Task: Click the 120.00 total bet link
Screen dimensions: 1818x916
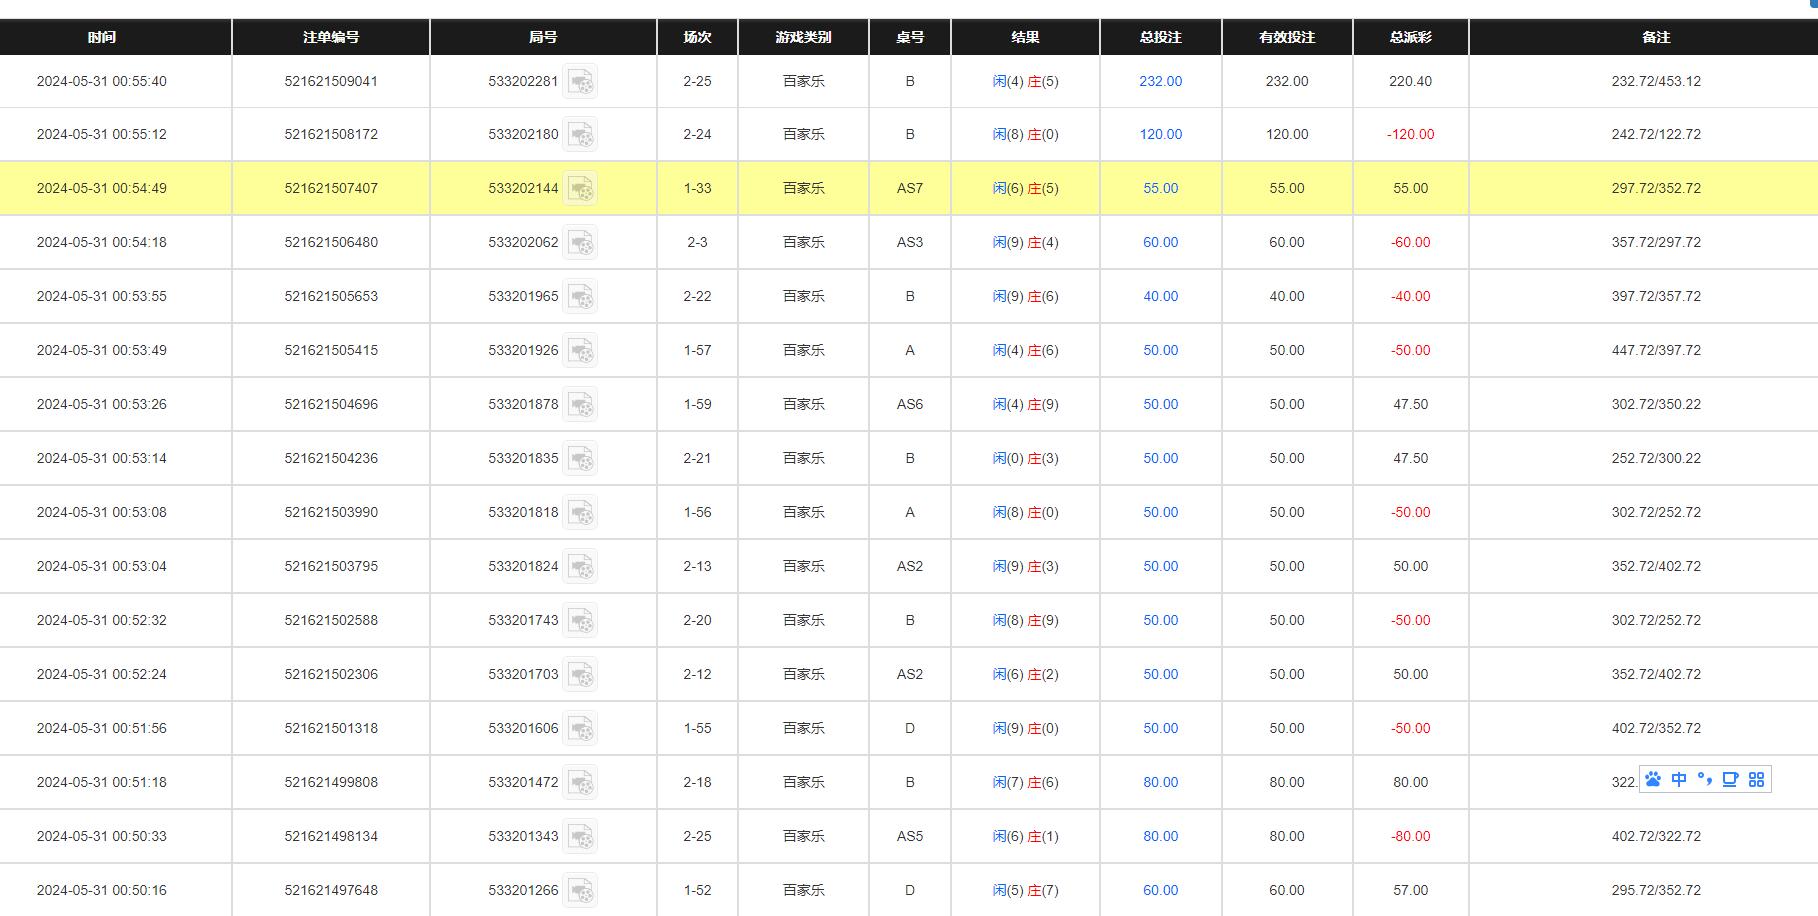Action: tap(1160, 134)
